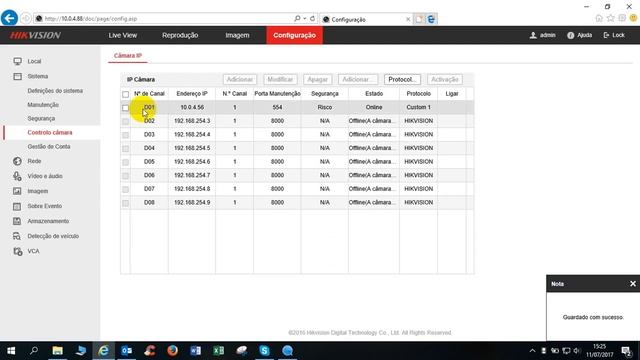The width and height of the screenshot is (640, 360).
Task: Tick the checkbox for channel D04
Action: pos(125,149)
